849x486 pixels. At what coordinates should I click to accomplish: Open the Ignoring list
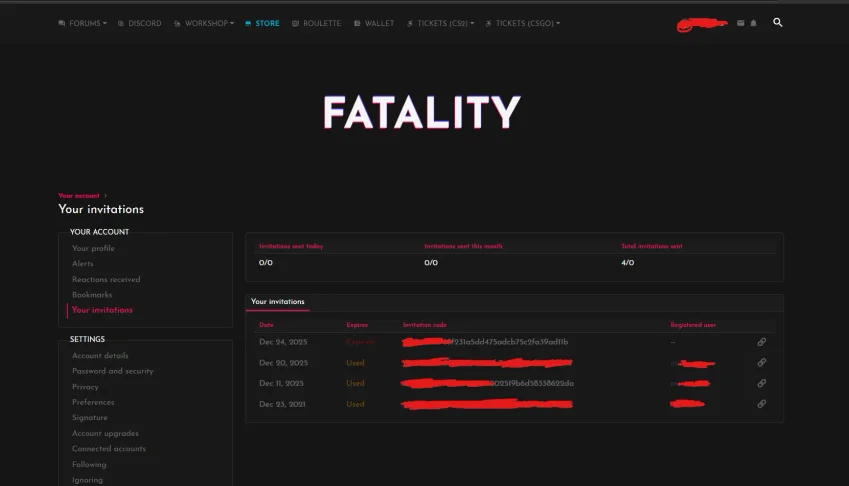click(x=87, y=480)
